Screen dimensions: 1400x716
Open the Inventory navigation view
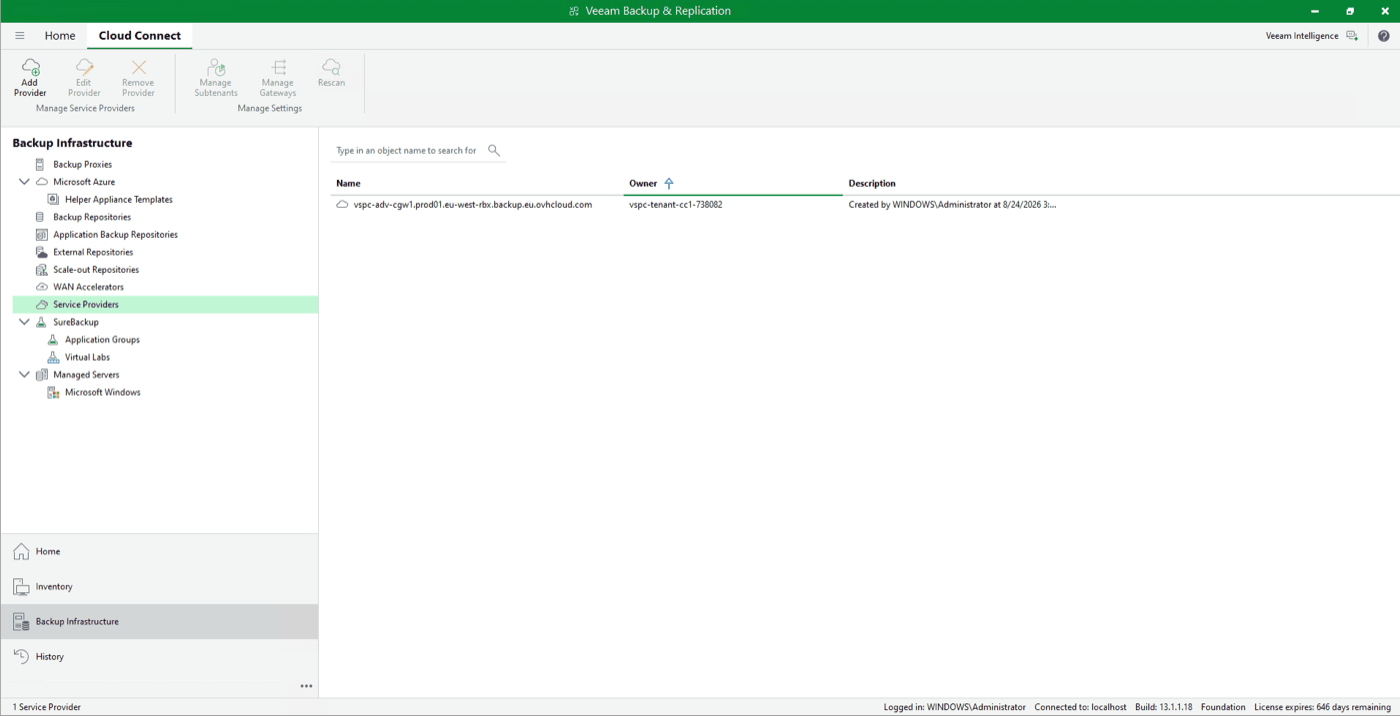[x=159, y=587]
